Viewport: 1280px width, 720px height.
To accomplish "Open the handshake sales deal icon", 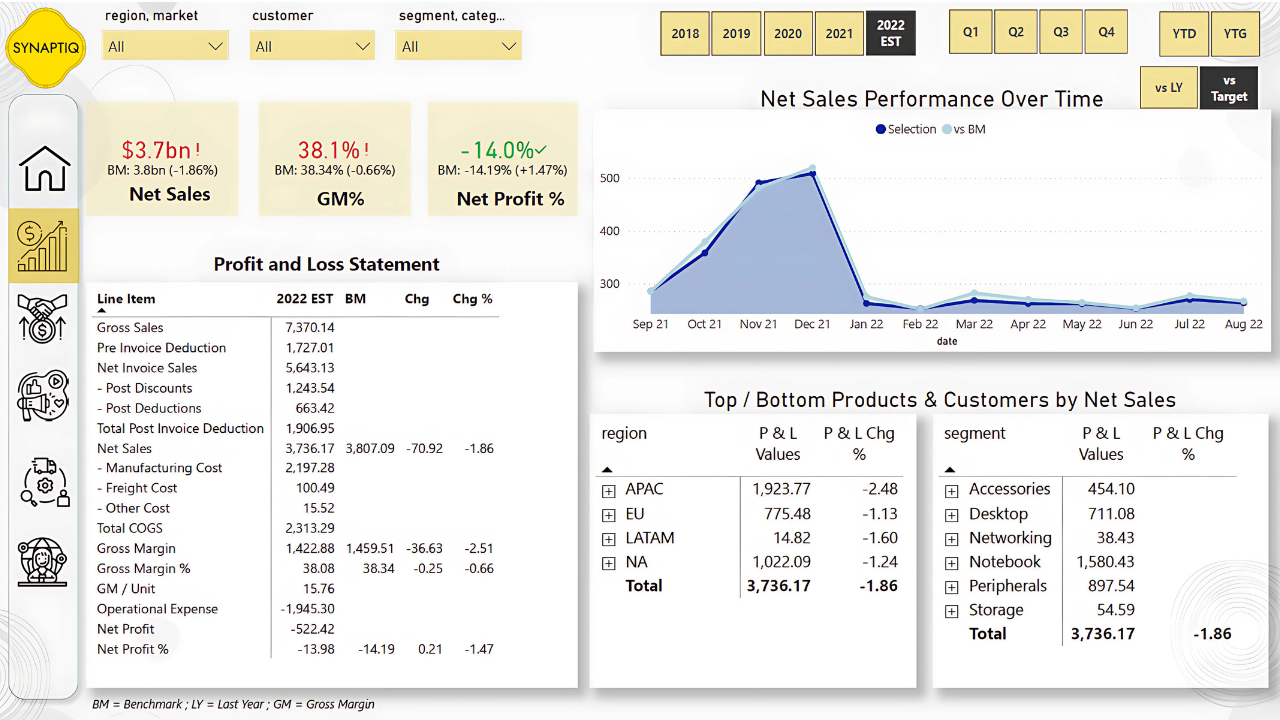I will 43,318.
